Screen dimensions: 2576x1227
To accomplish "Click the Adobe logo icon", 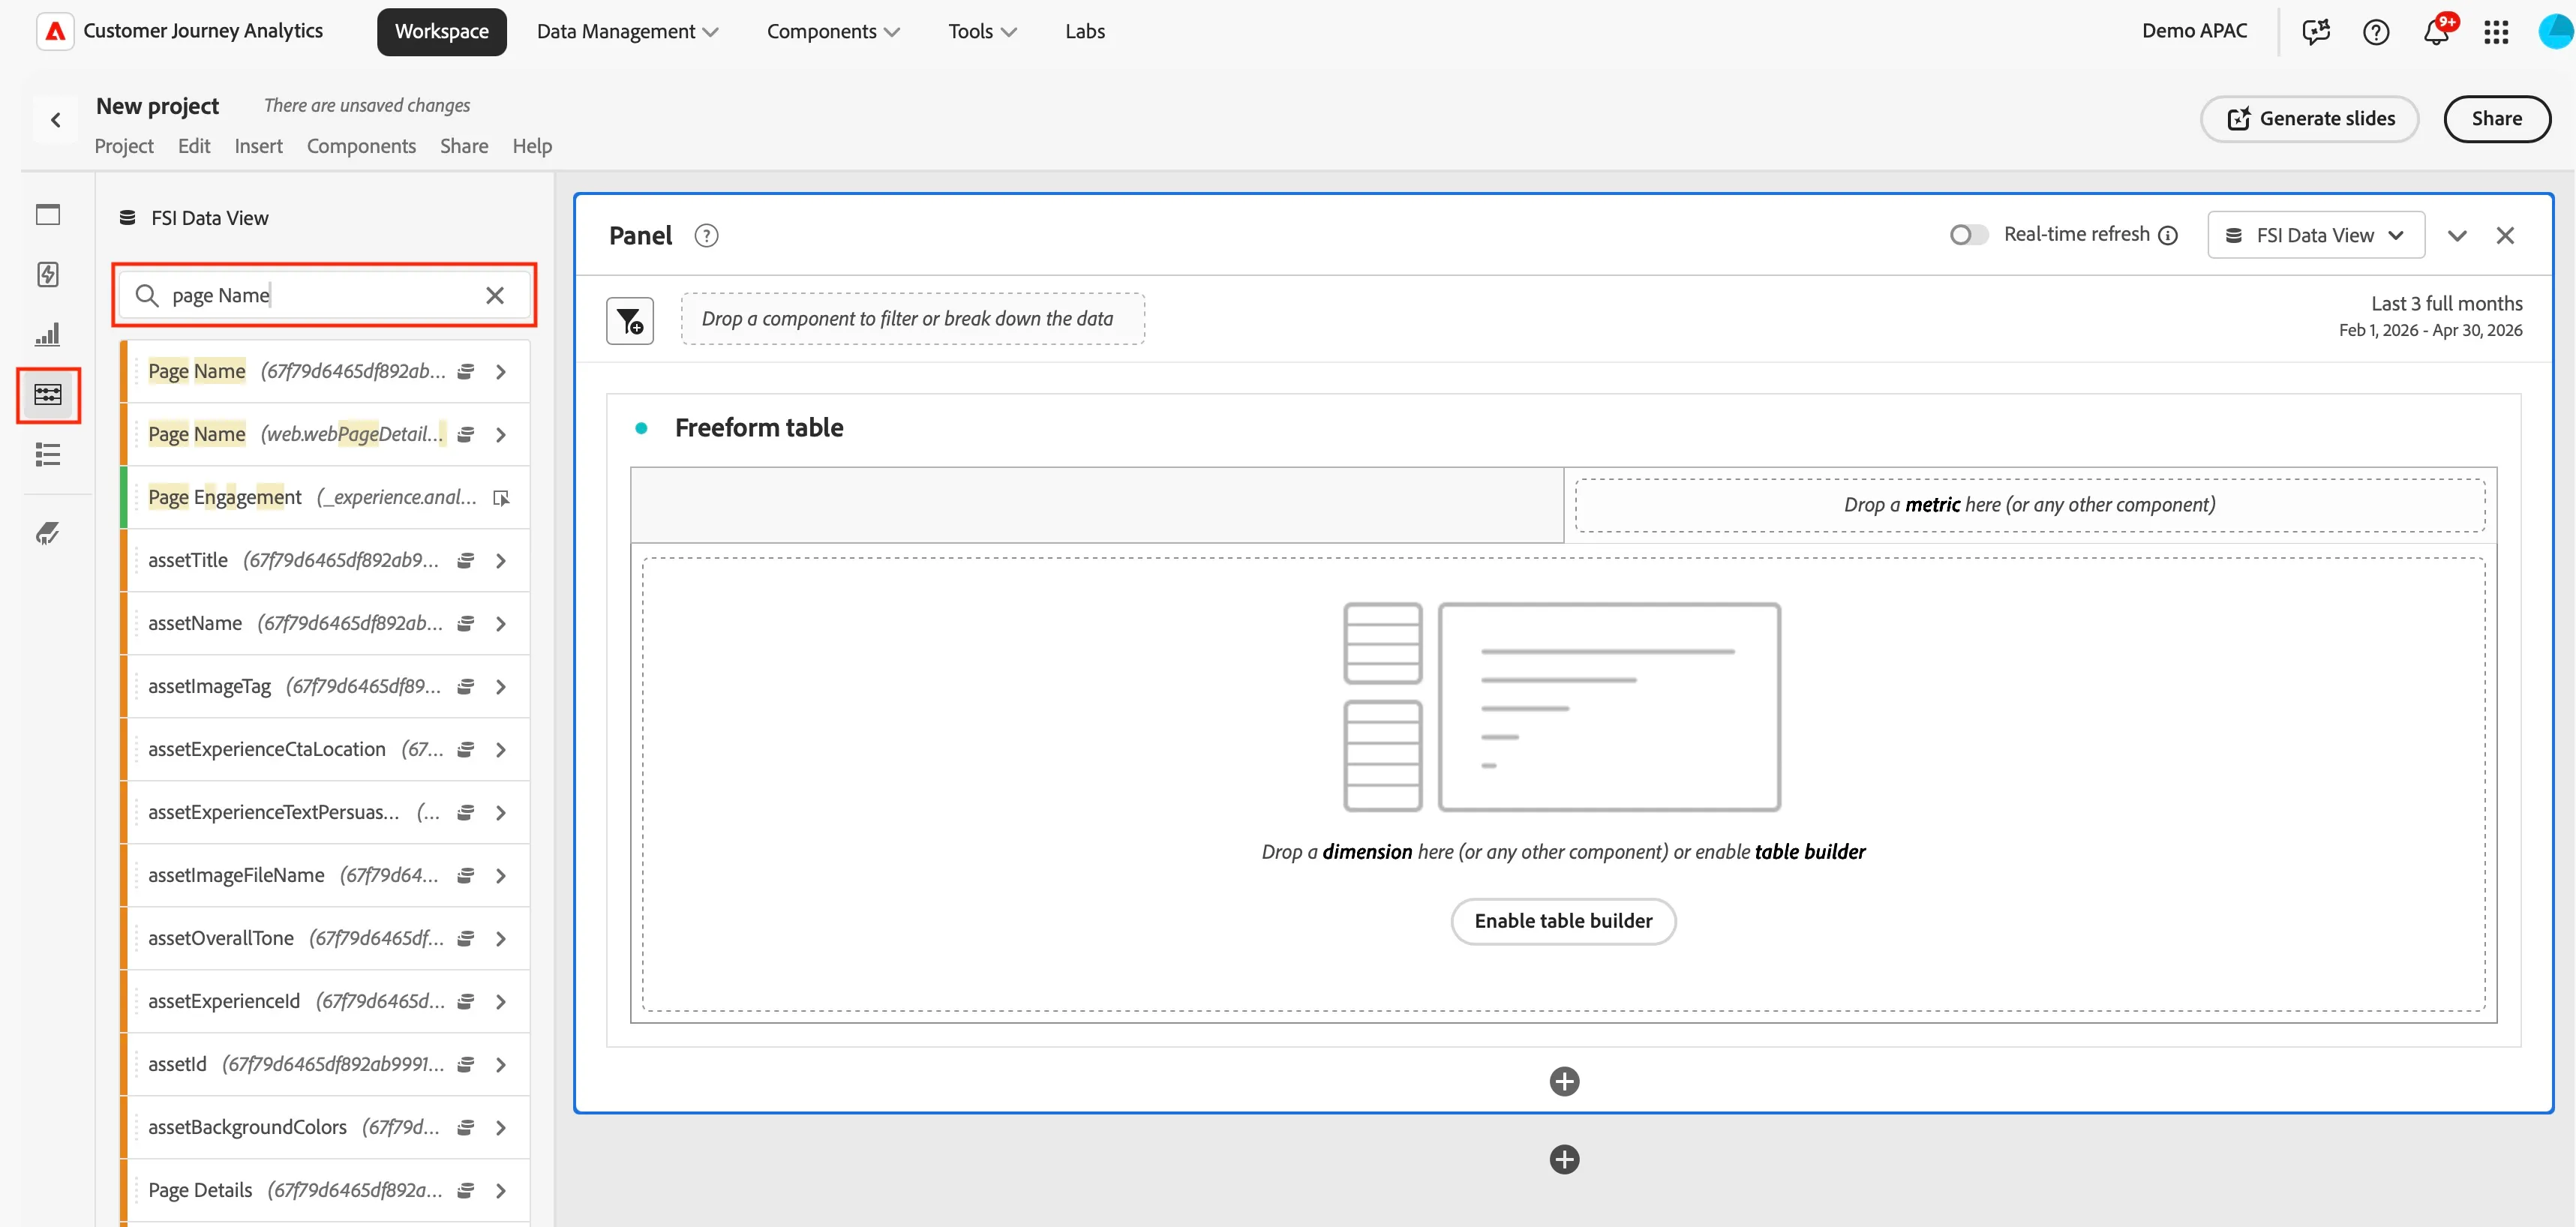I will click(x=56, y=31).
